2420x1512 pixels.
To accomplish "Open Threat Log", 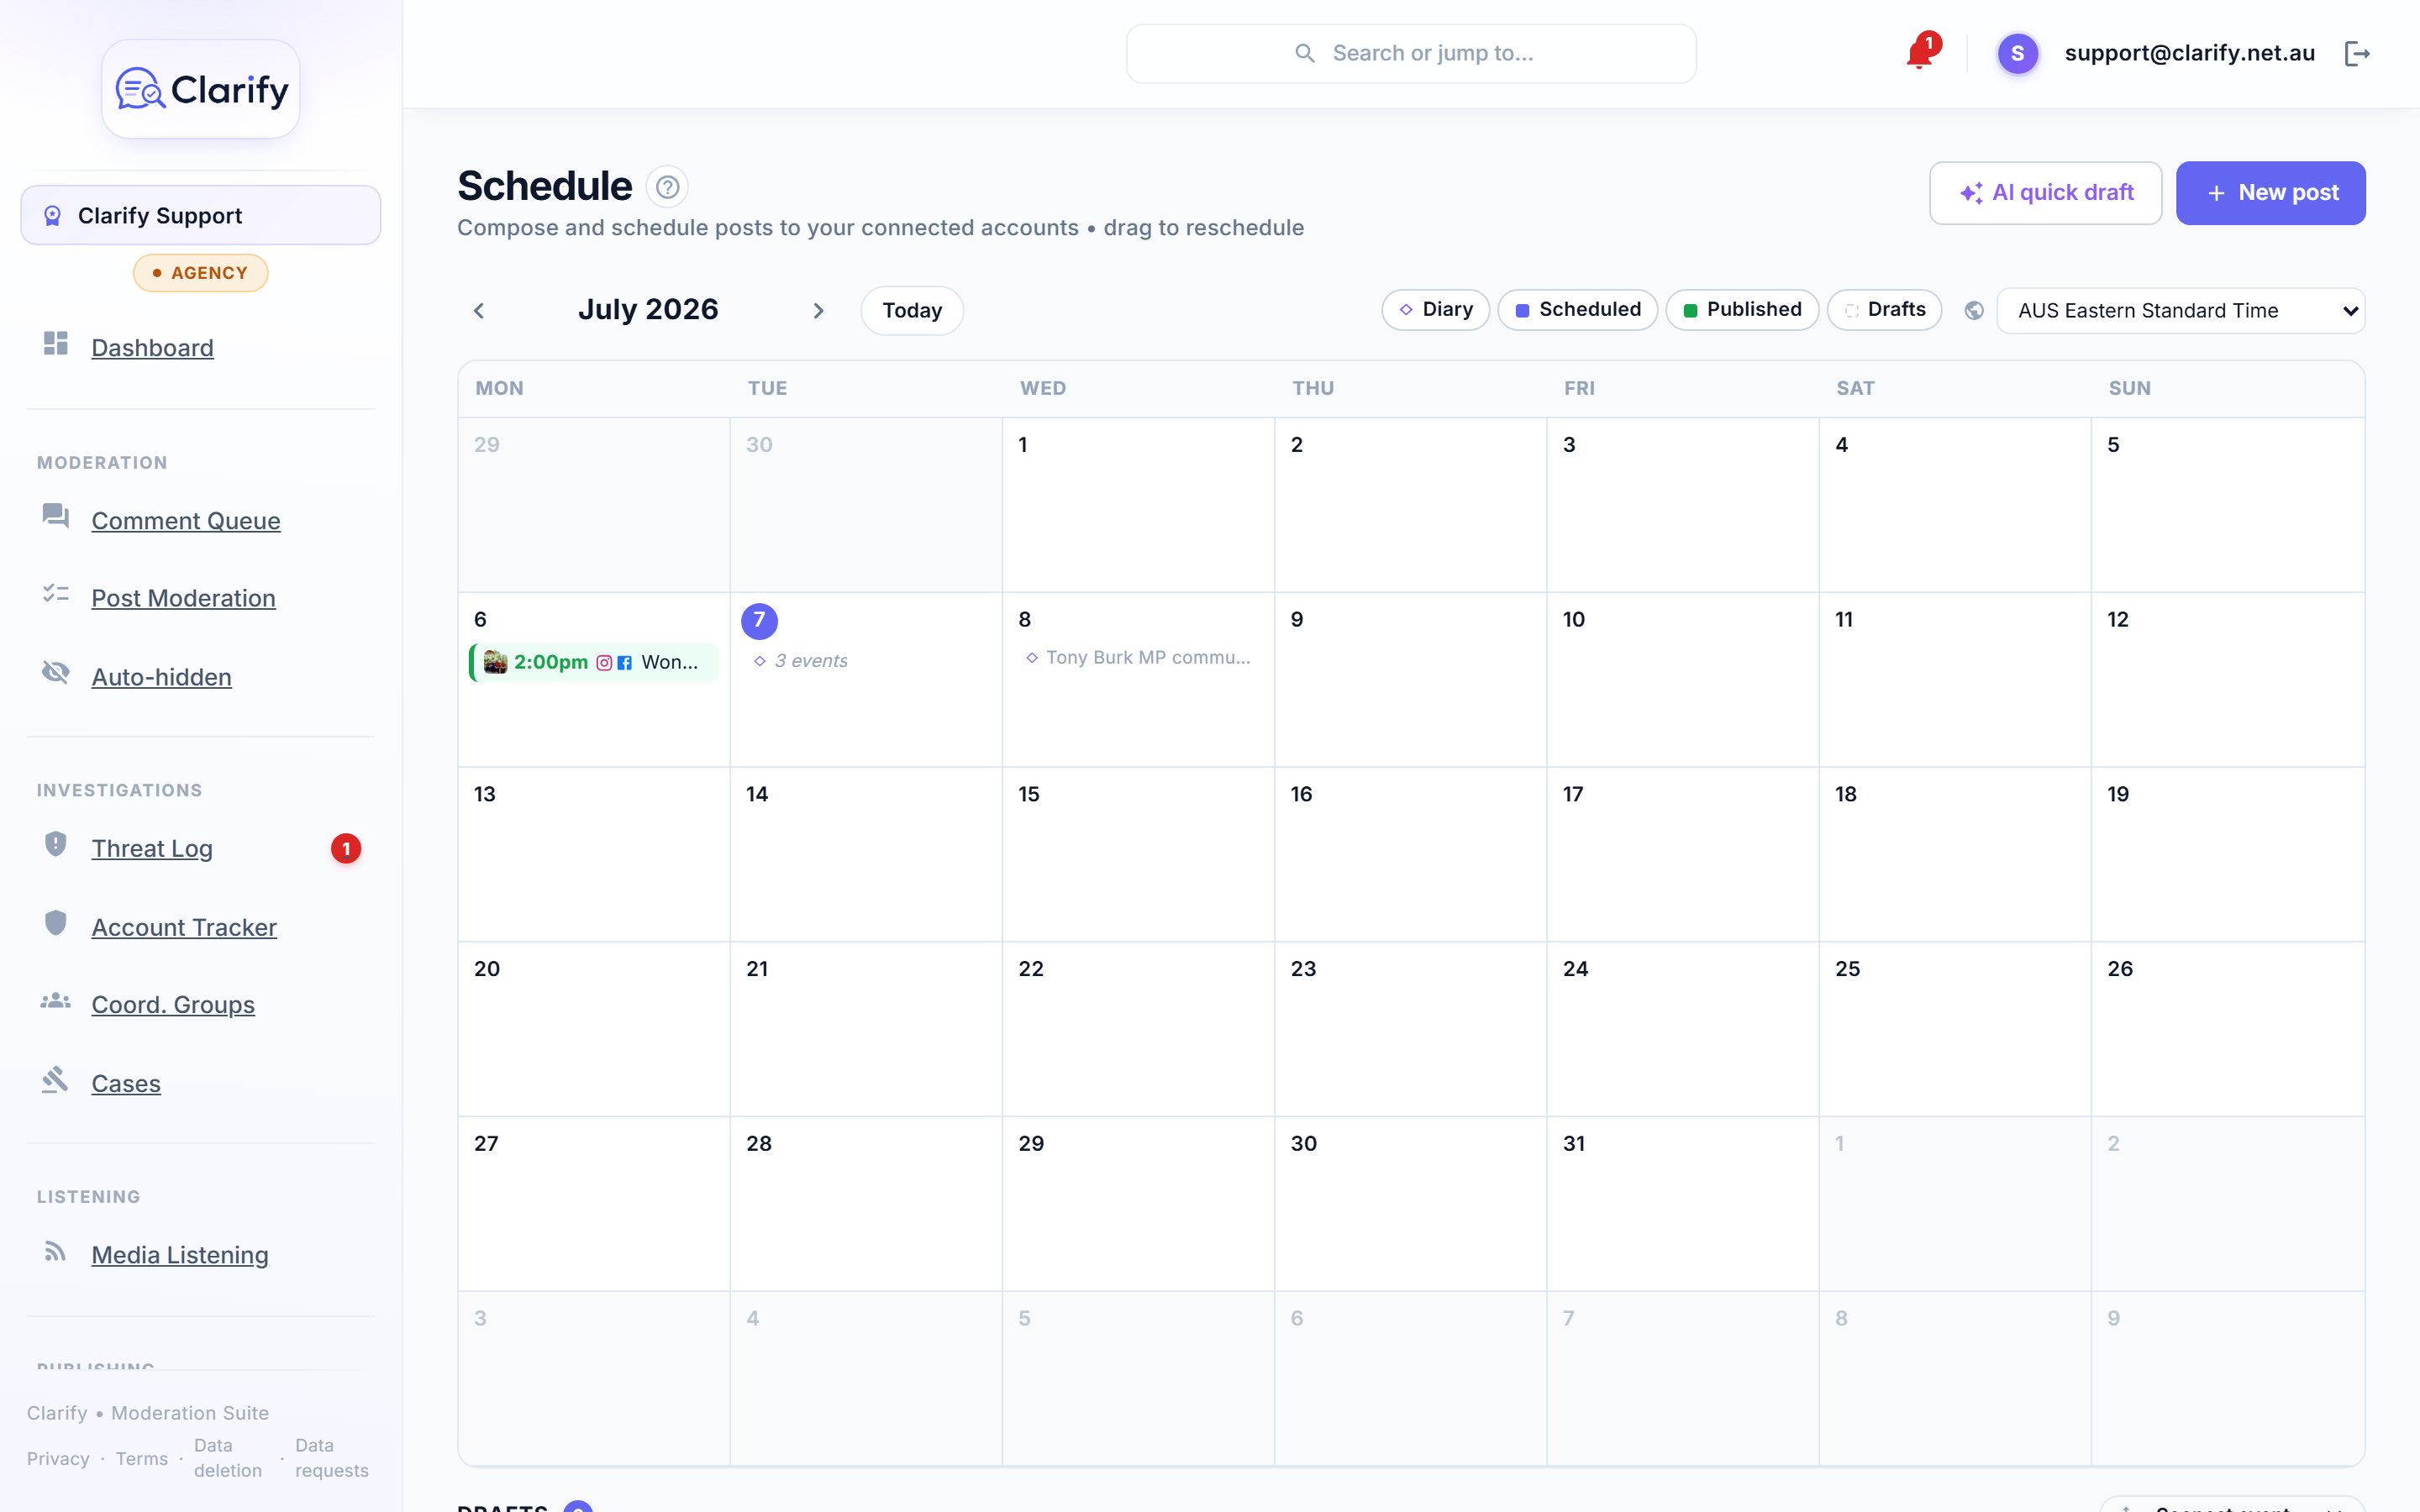I will pyautogui.click(x=152, y=848).
